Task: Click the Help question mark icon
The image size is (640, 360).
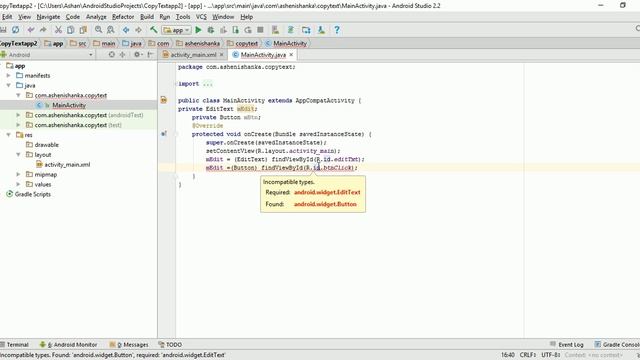Action: (x=337, y=30)
